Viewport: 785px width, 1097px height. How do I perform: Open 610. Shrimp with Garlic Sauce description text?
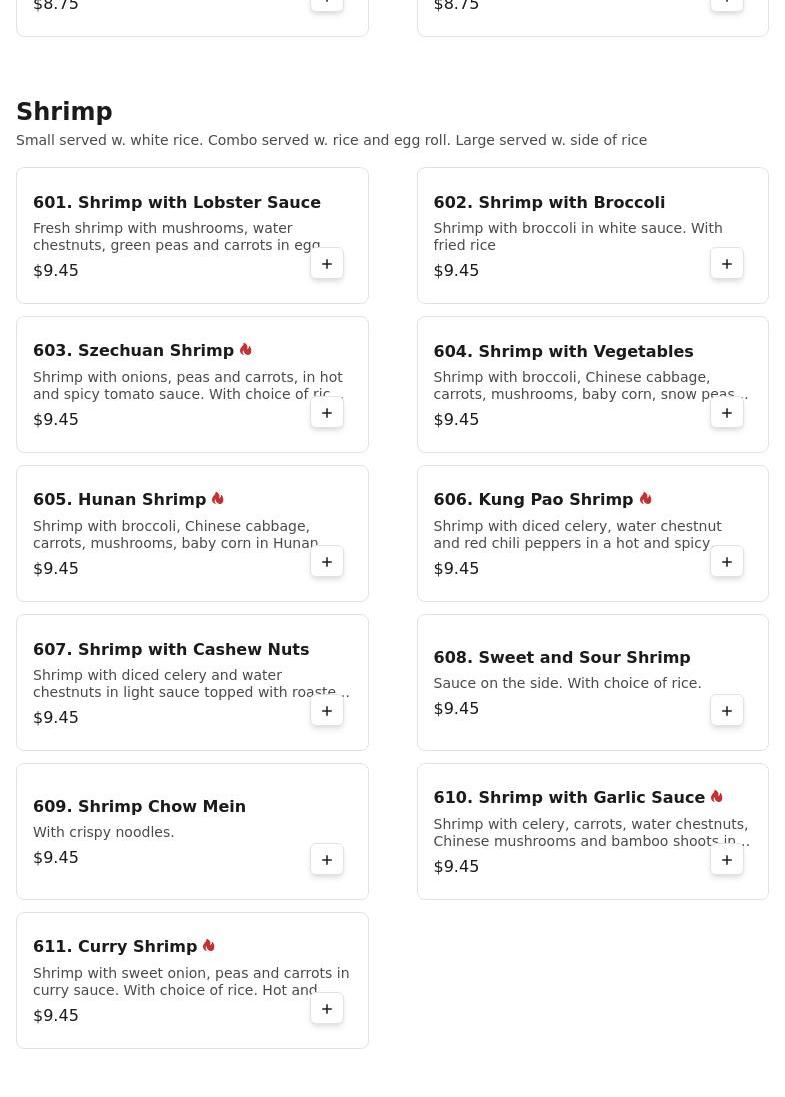click(x=591, y=833)
